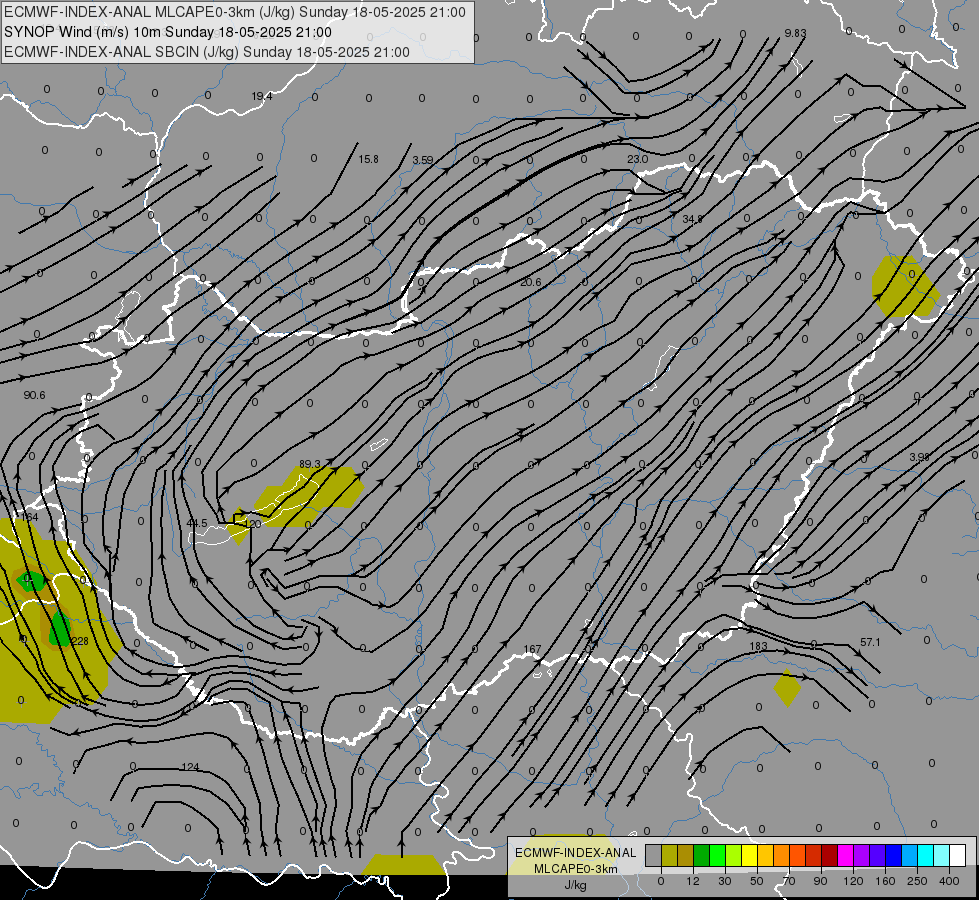Click the olive-yellow legend swatch above 0
Viewport: 979px width, 900px height.
pos(669,855)
